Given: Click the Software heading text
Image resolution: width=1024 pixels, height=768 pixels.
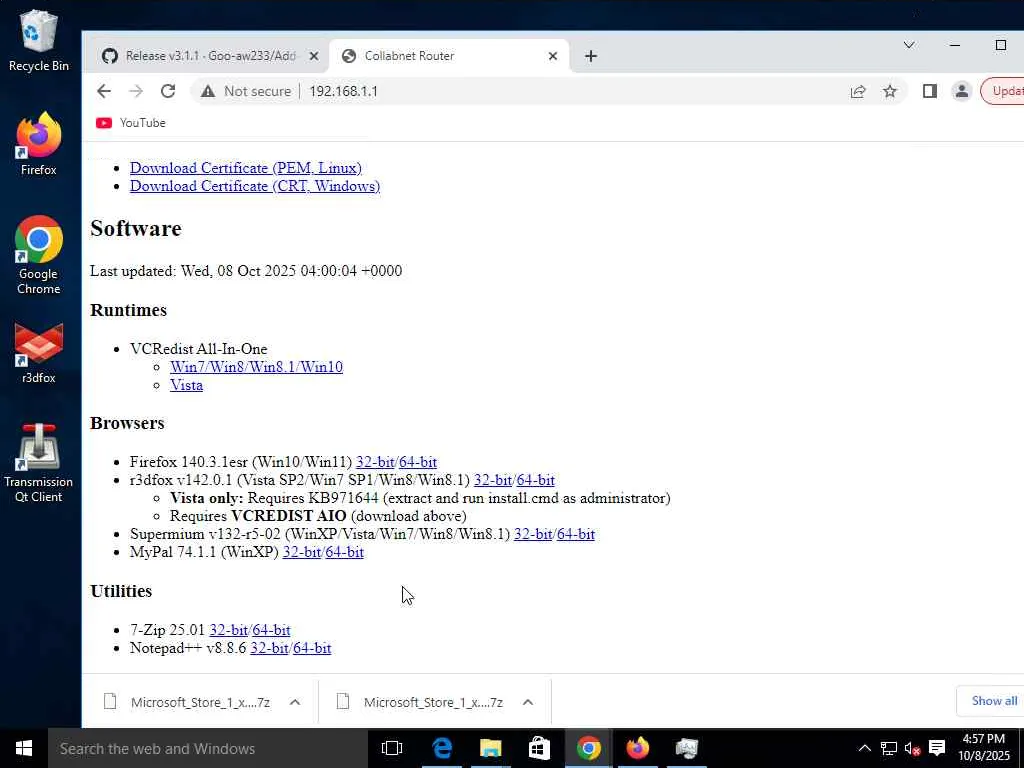Looking at the screenshot, I should [x=136, y=229].
